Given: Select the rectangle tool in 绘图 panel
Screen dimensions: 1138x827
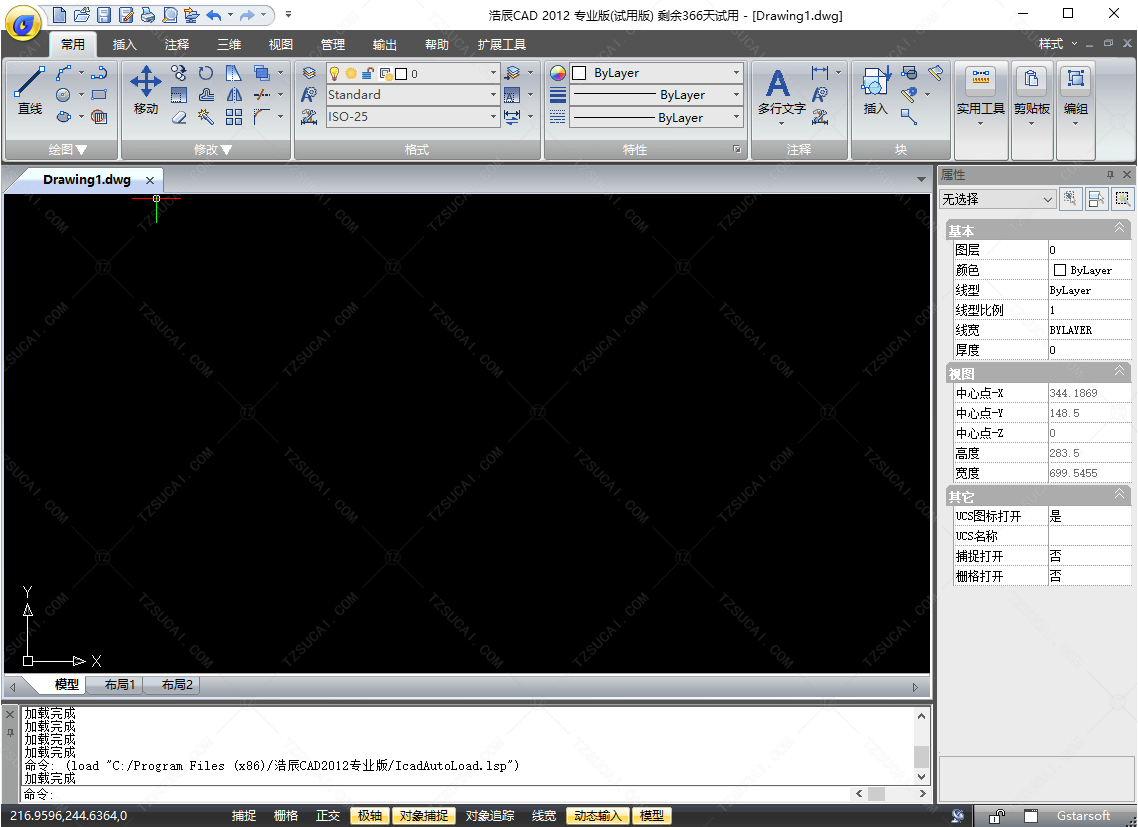Looking at the screenshot, I should pos(99,94).
